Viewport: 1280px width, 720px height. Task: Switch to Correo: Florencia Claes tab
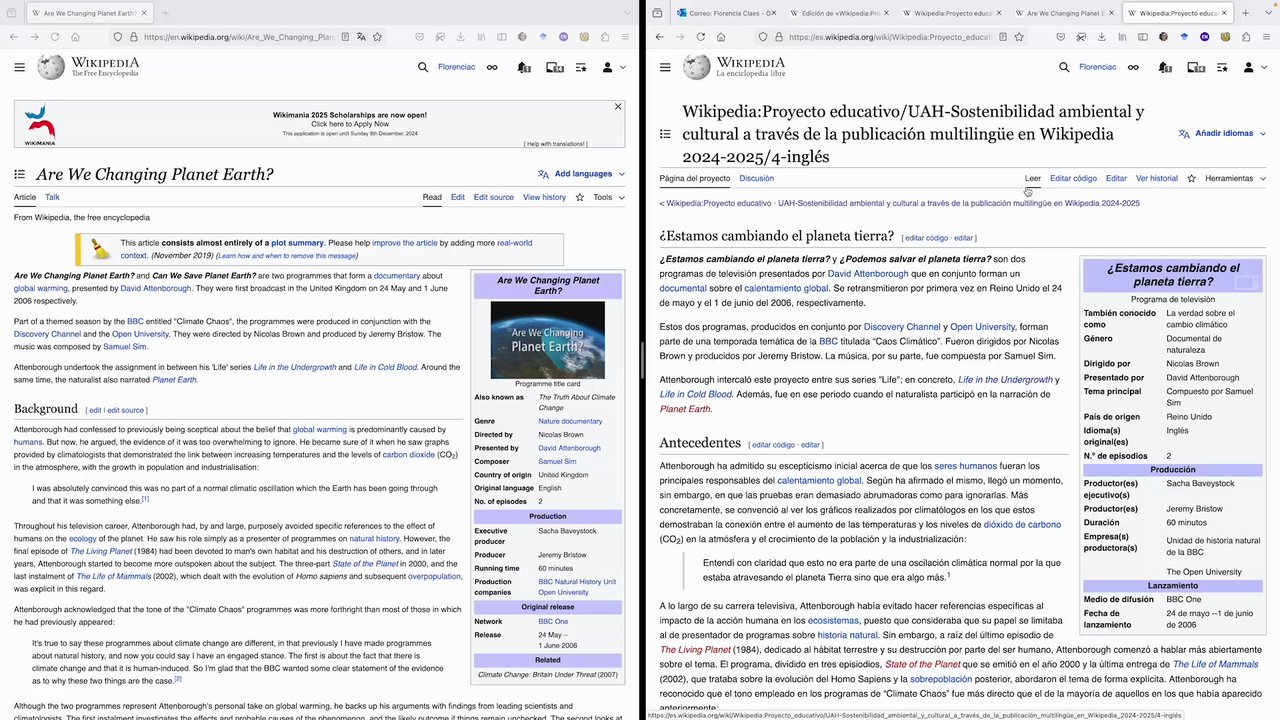click(727, 13)
